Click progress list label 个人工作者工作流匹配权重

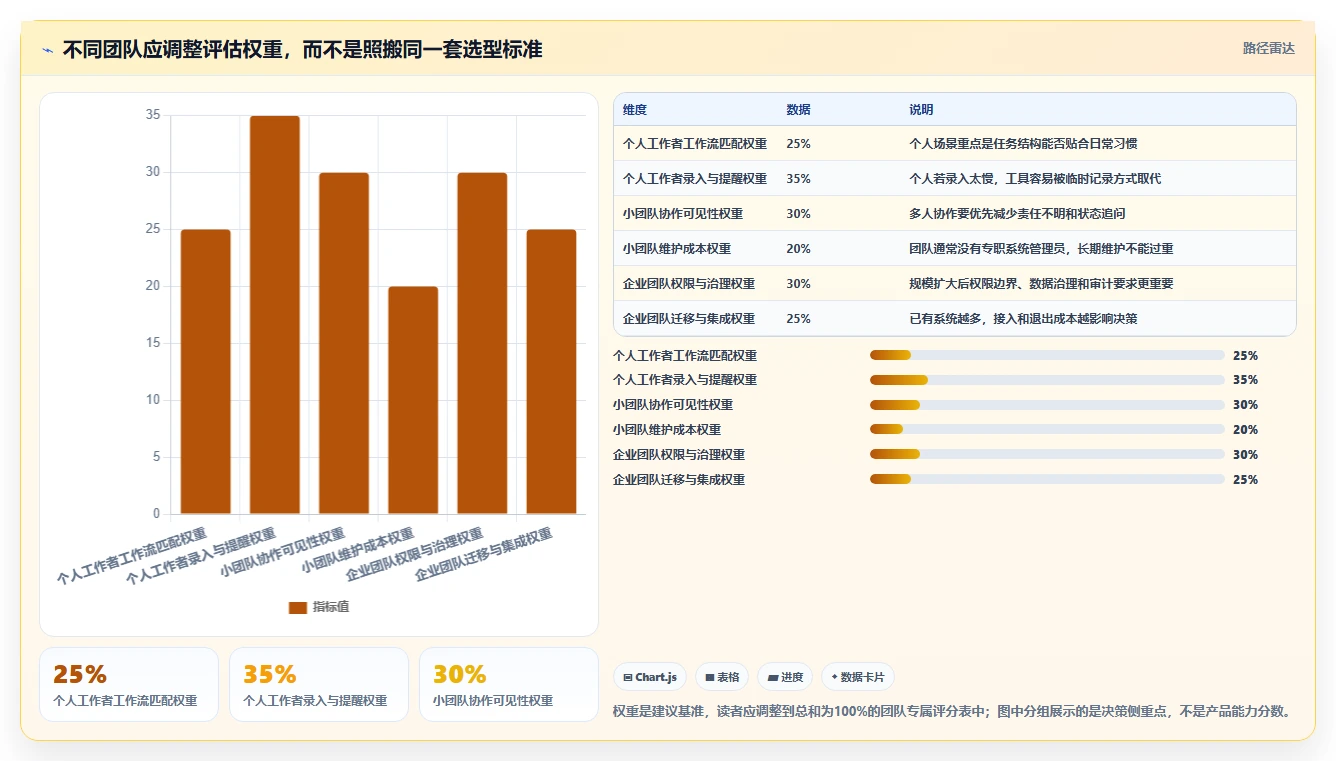(x=685, y=355)
